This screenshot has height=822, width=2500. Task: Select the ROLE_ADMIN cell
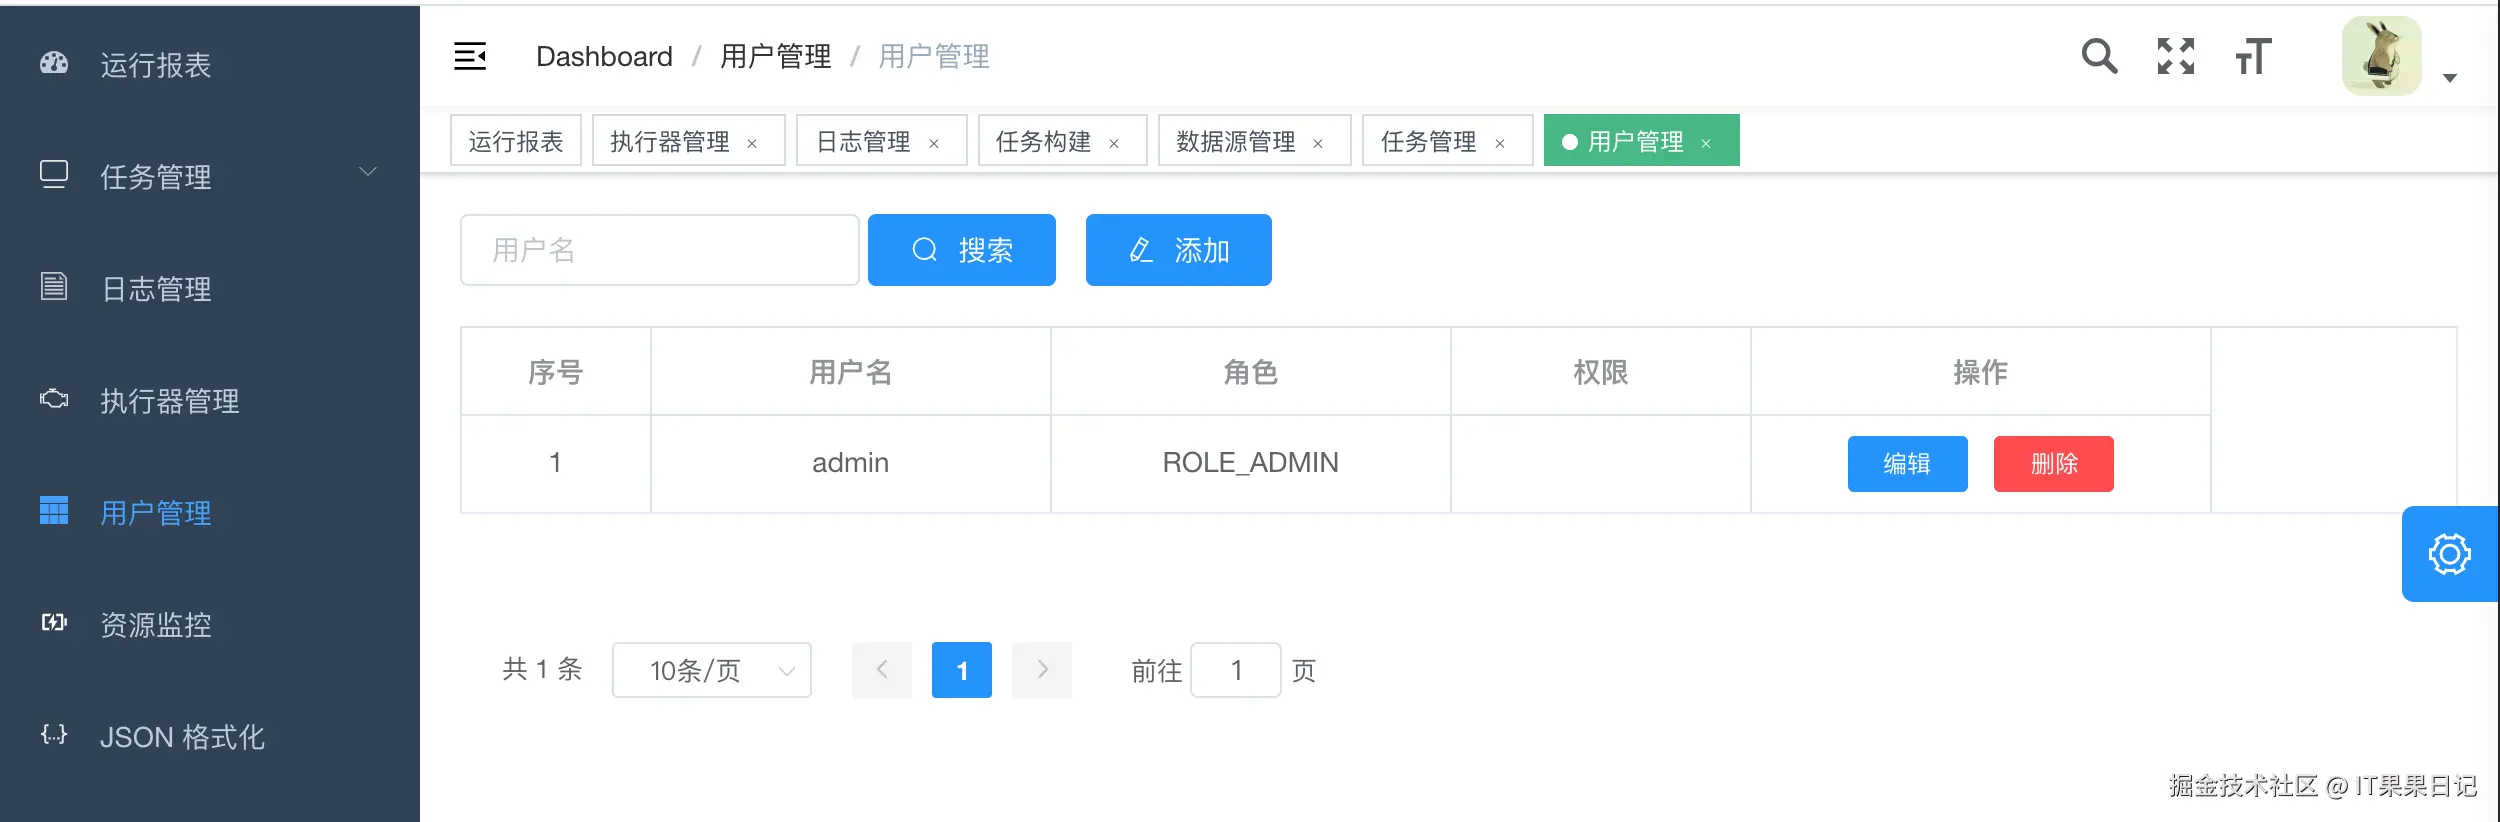[1251, 463]
